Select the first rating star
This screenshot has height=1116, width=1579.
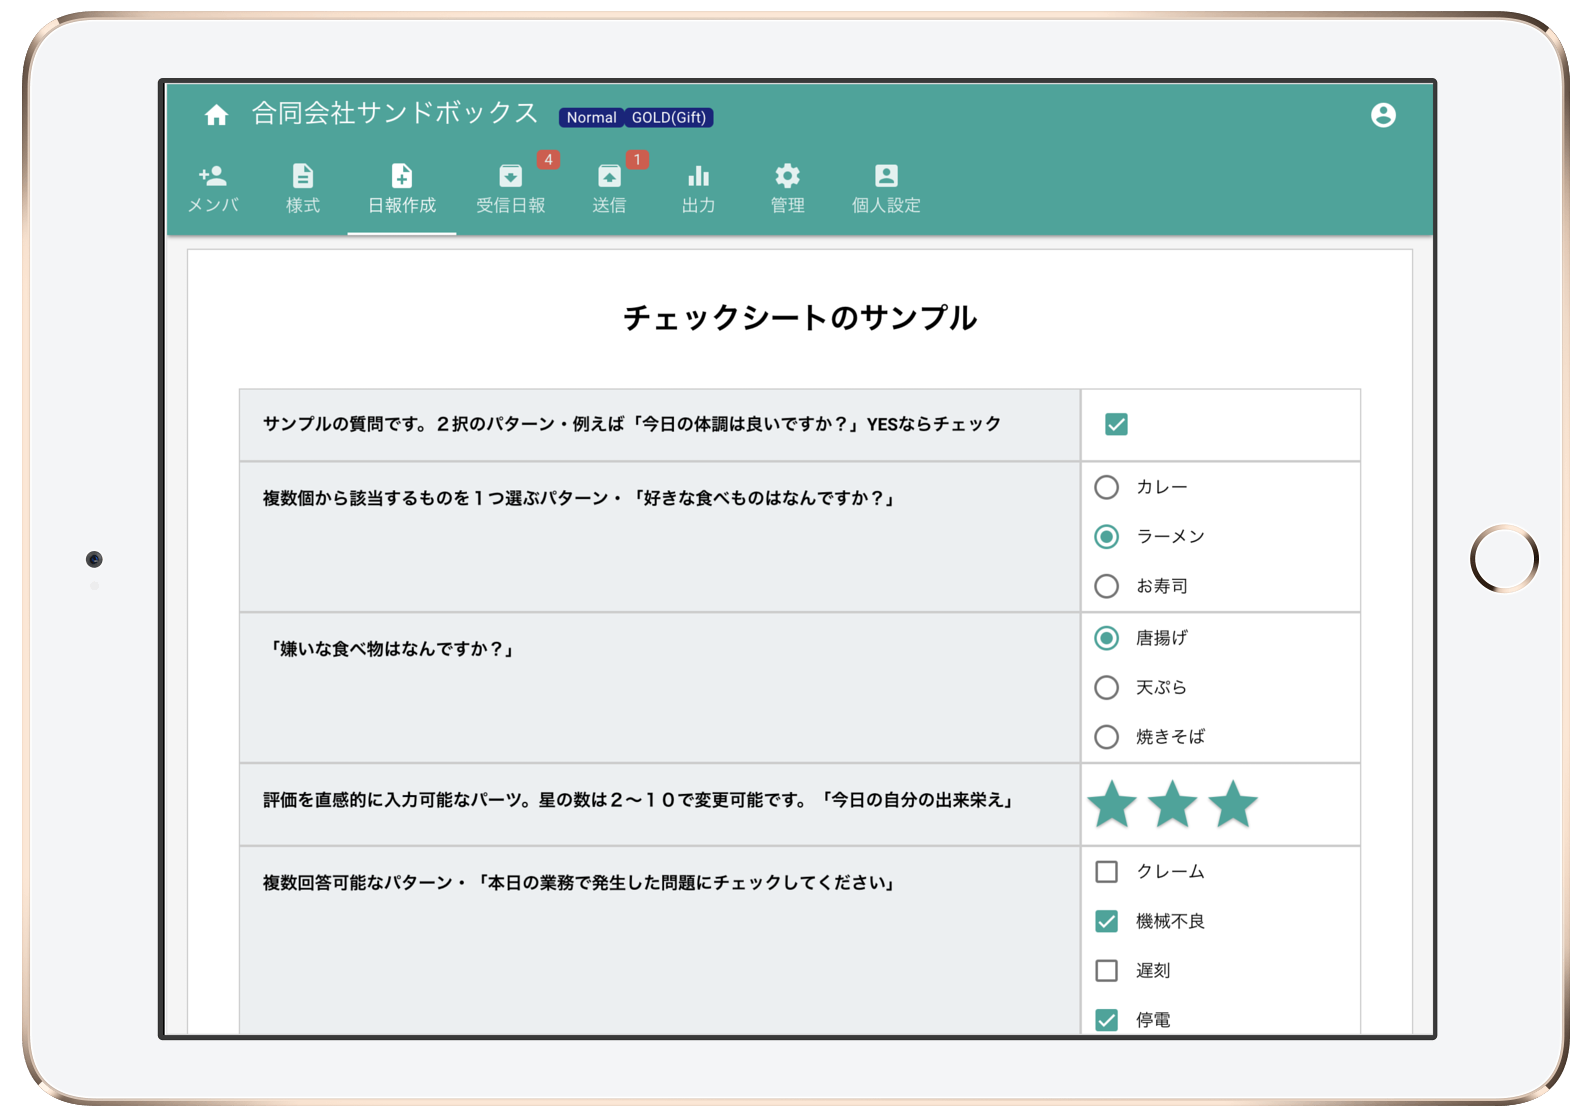click(x=1112, y=804)
